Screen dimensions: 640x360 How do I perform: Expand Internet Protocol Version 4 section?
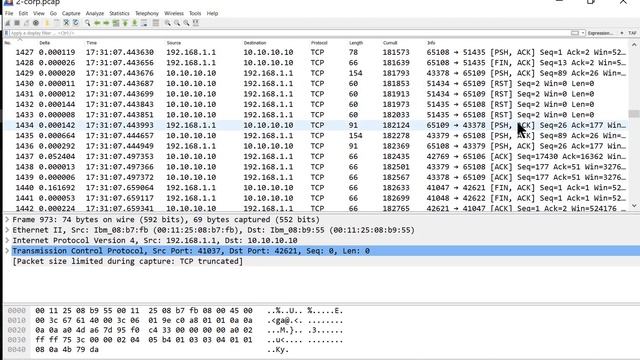click(7, 240)
